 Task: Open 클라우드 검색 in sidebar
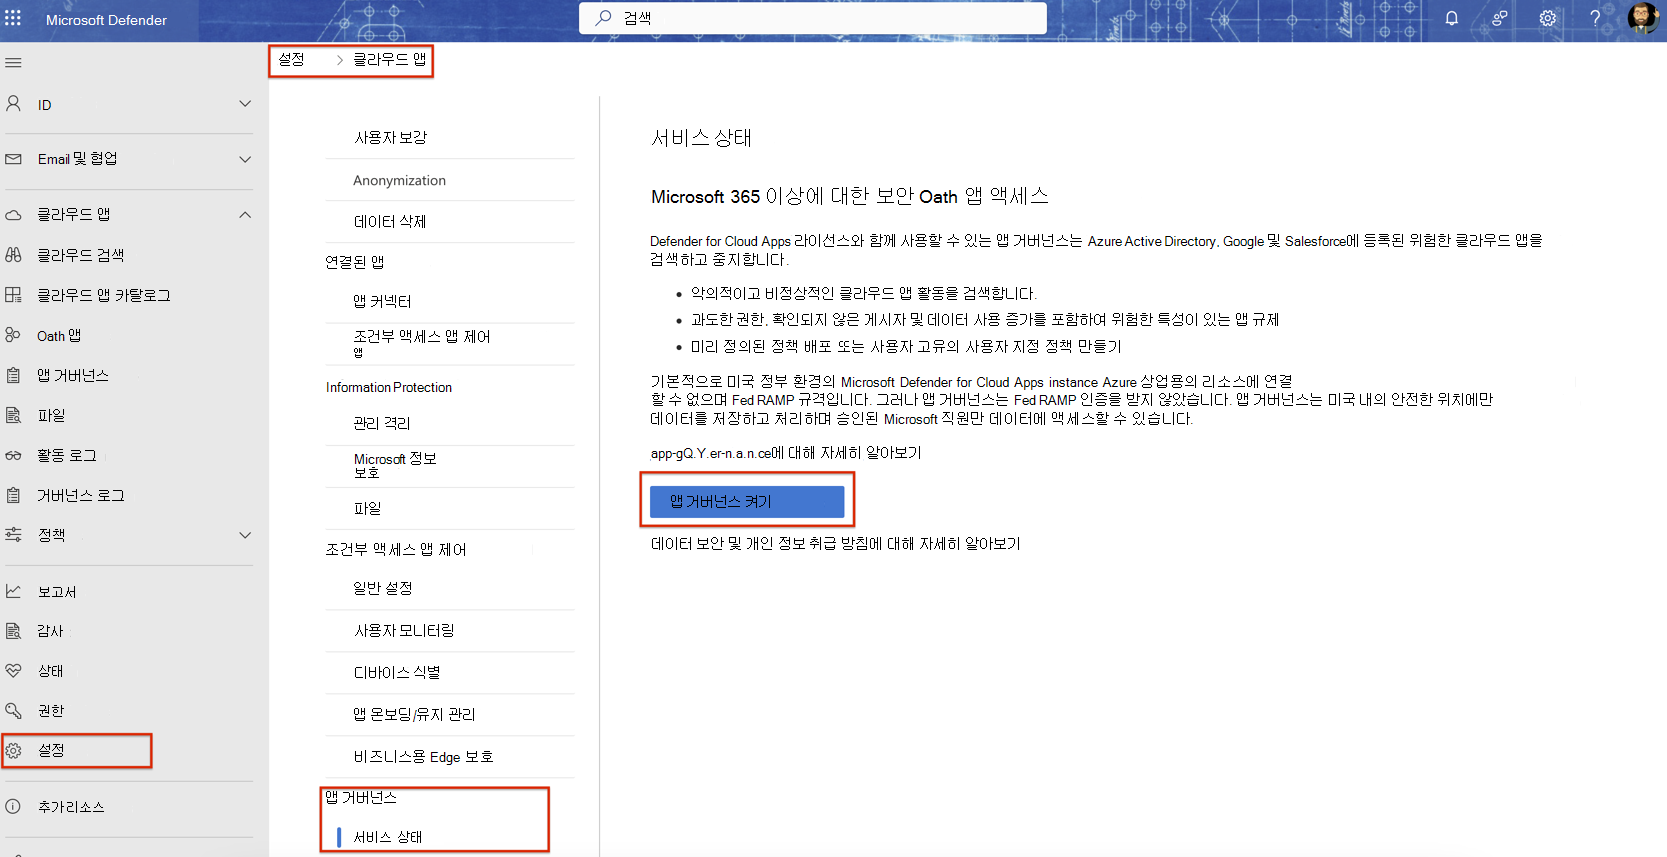81,255
